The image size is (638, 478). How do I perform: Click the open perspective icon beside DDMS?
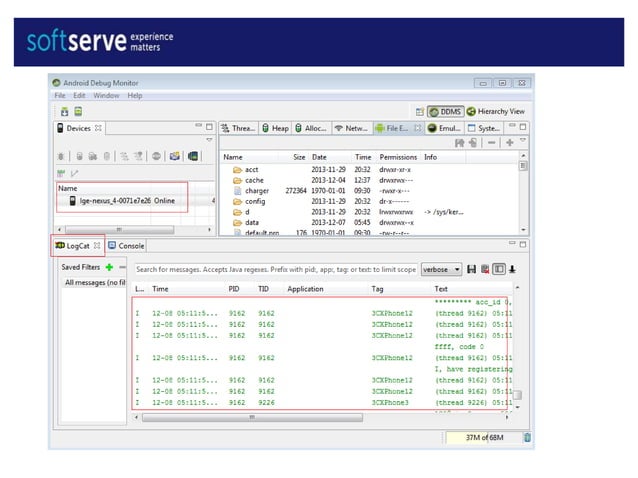(x=419, y=111)
